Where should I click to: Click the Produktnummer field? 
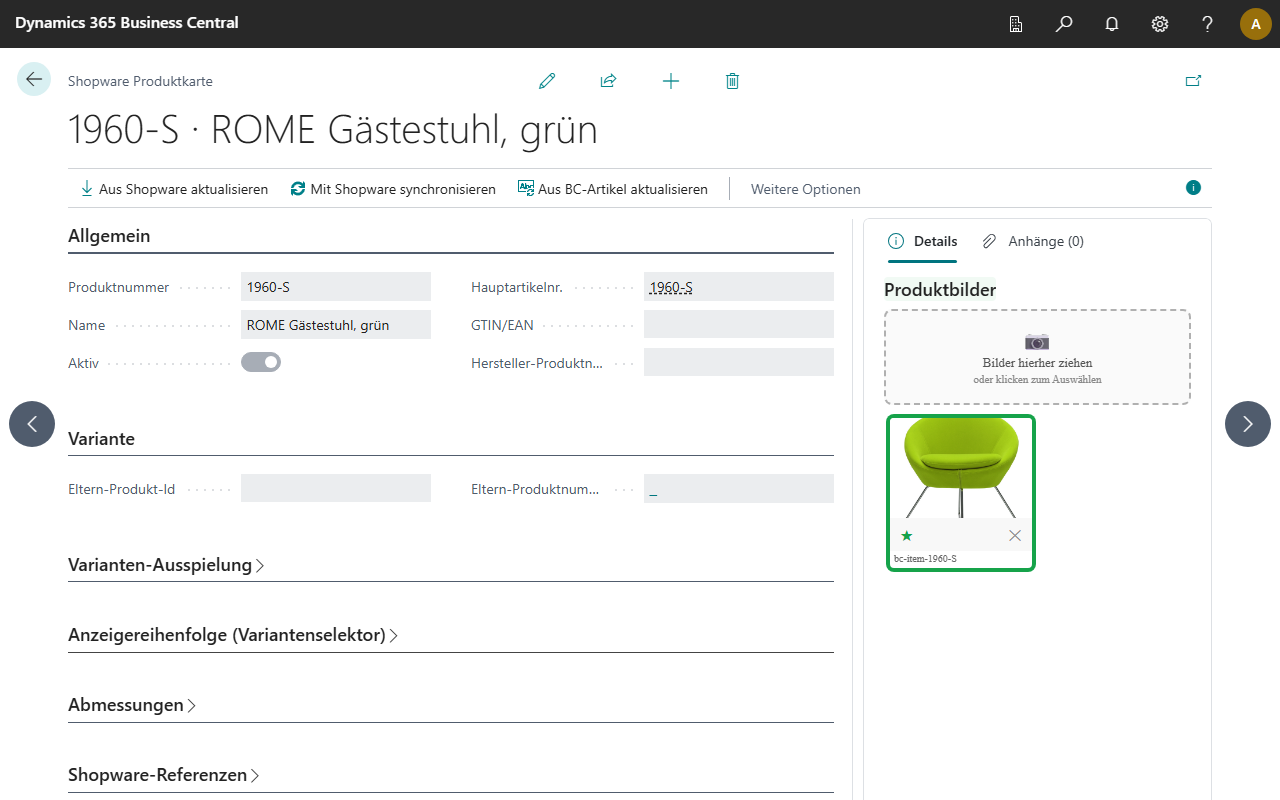tap(336, 287)
